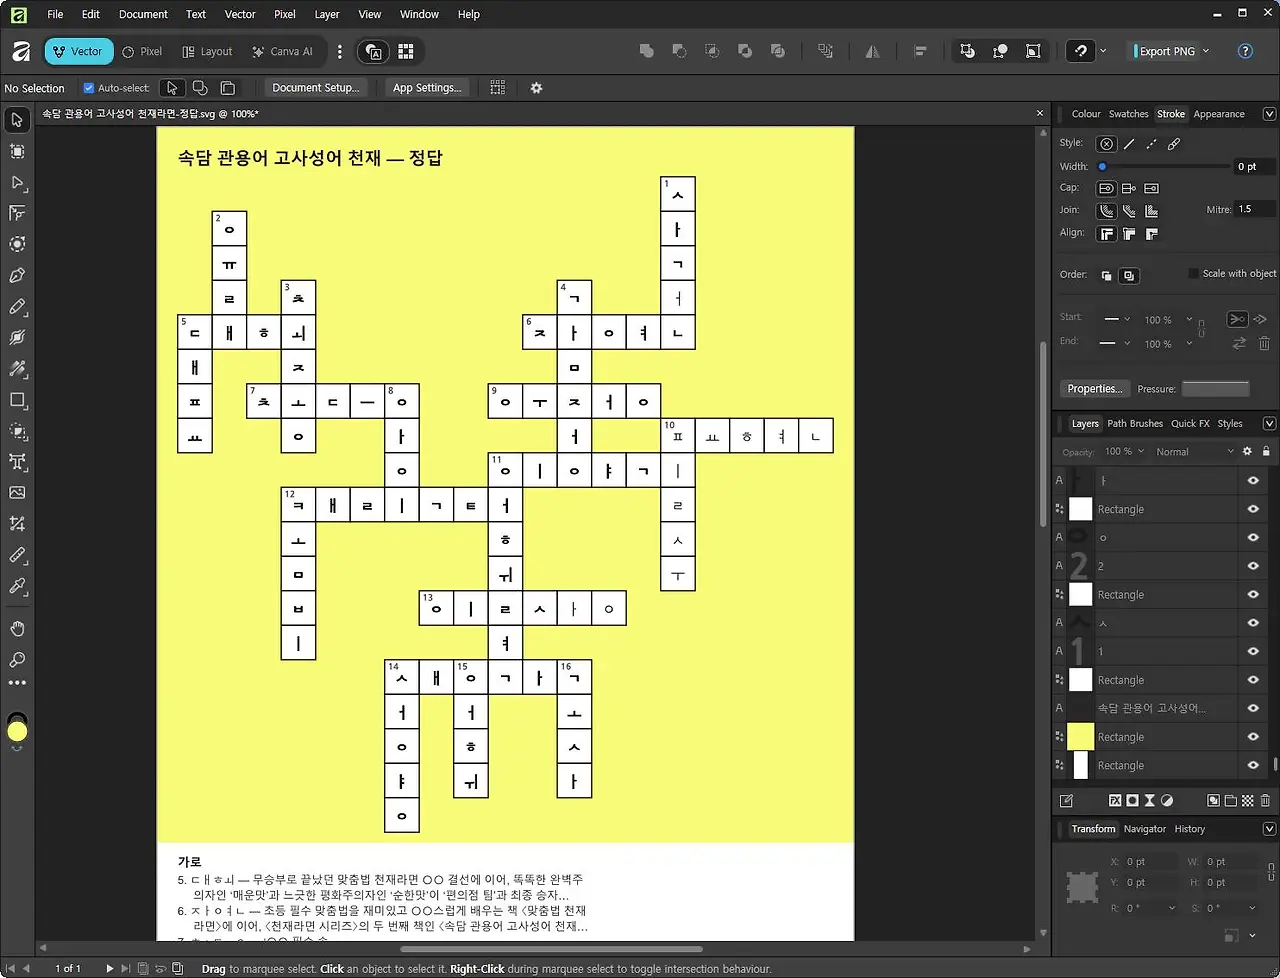Switch to the Swatches tab
Image resolution: width=1280 pixels, height=978 pixels.
pyautogui.click(x=1128, y=113)
